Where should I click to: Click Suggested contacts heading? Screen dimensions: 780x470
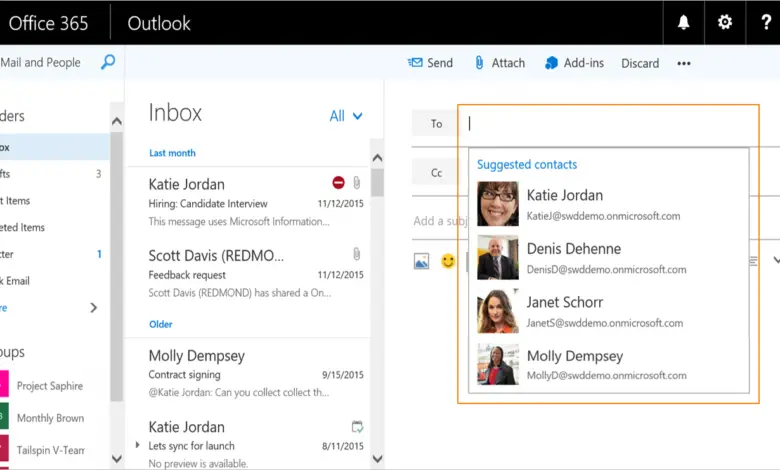coord(527,164)
